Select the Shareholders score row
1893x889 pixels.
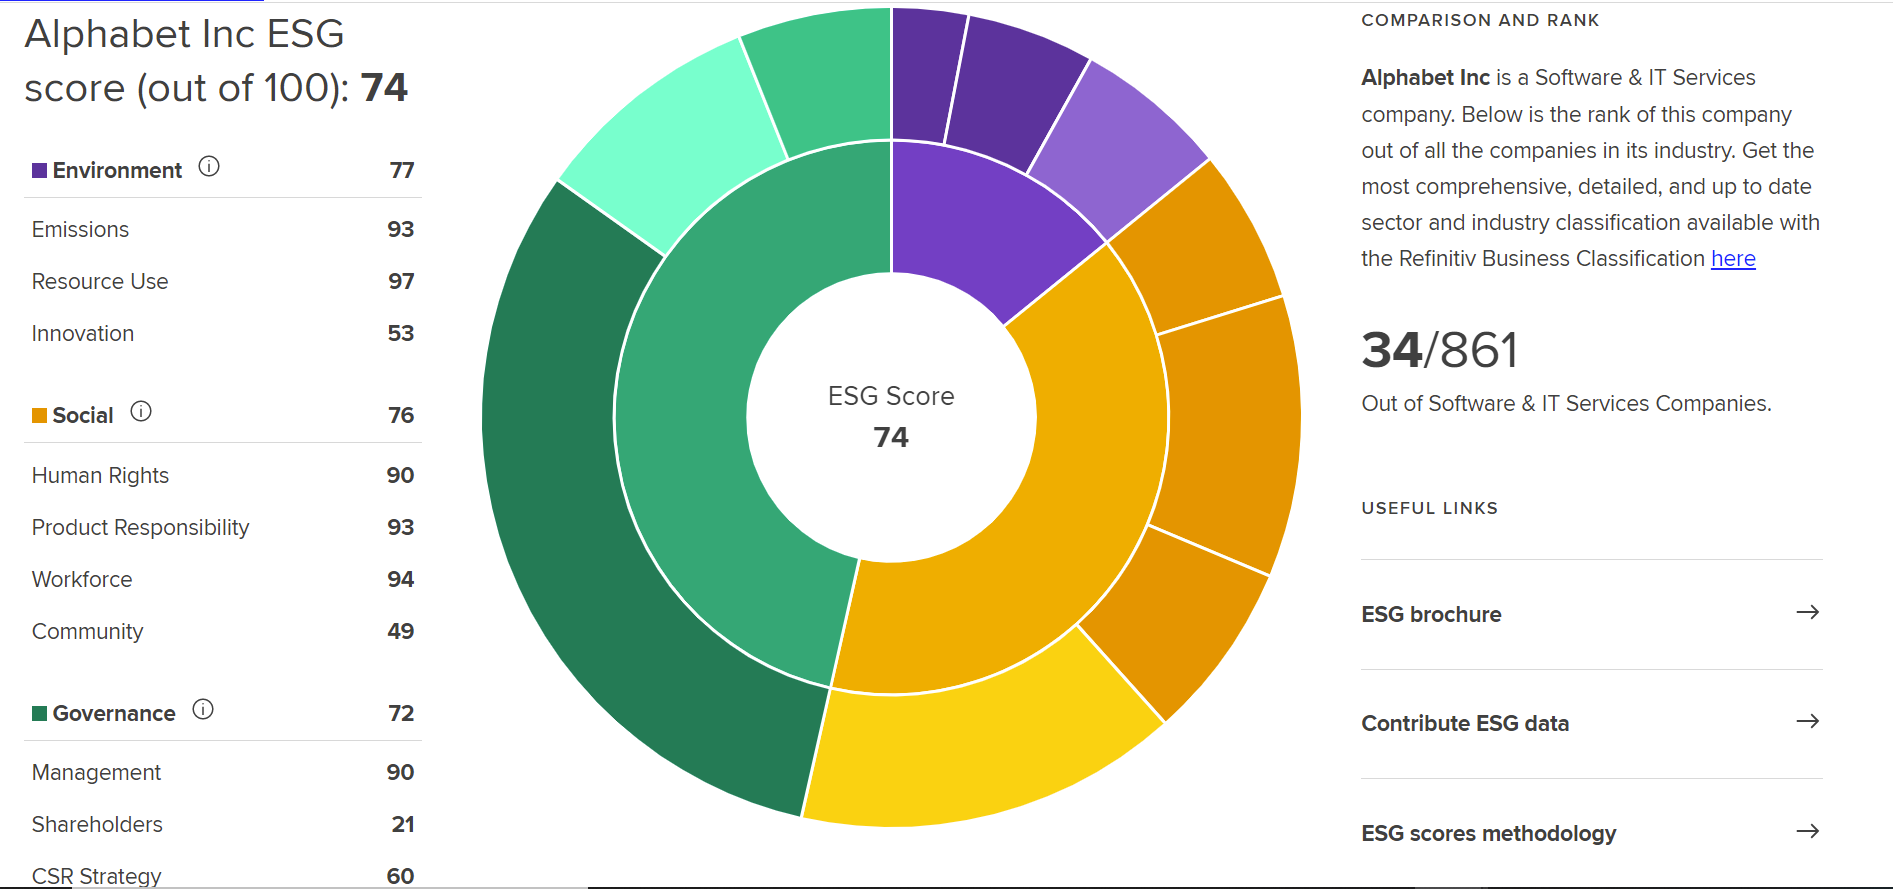(x=222, y=825)
